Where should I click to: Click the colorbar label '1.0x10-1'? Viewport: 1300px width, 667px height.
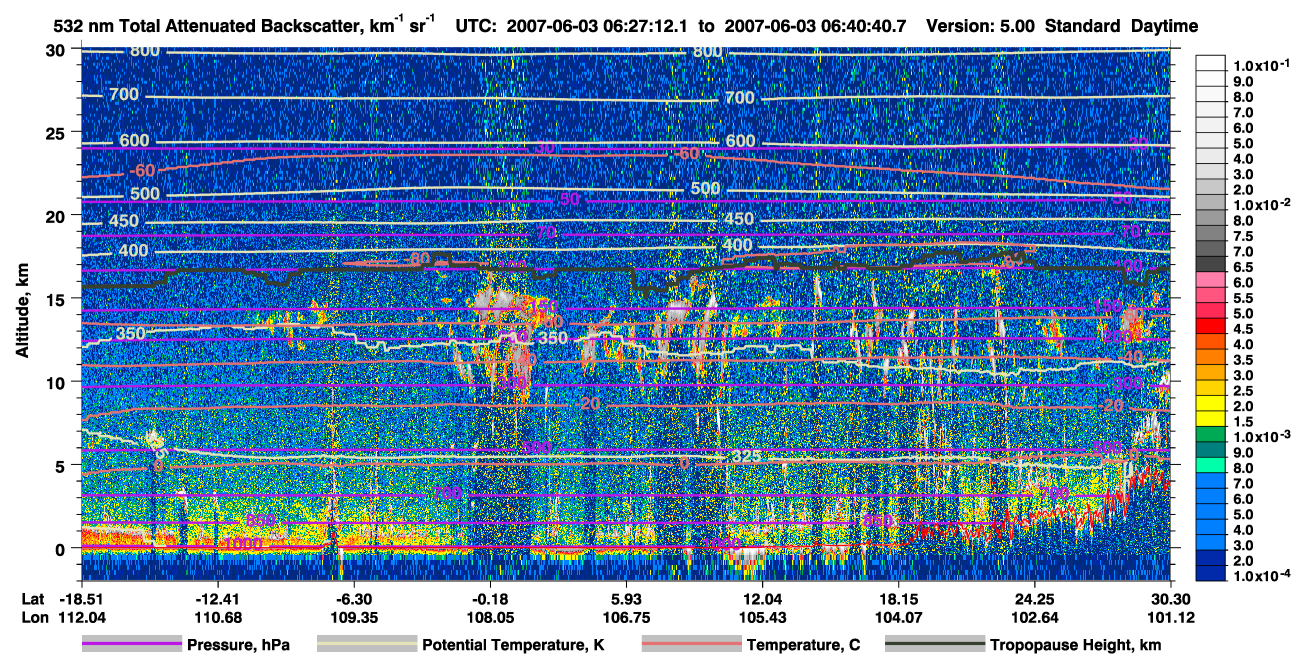(1260, 64)
